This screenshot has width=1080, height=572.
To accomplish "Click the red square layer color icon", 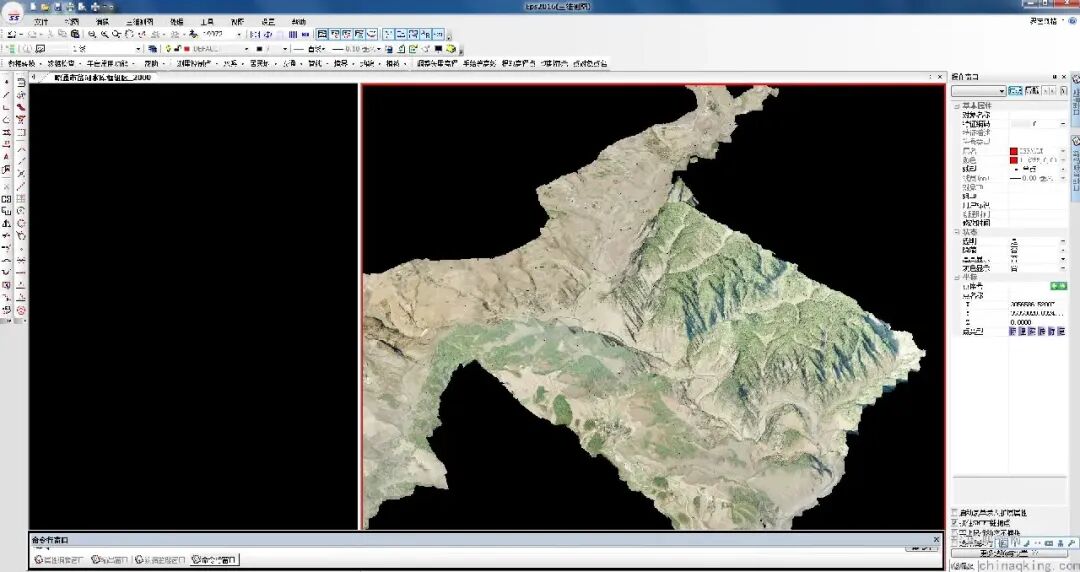I will [187, 49].
